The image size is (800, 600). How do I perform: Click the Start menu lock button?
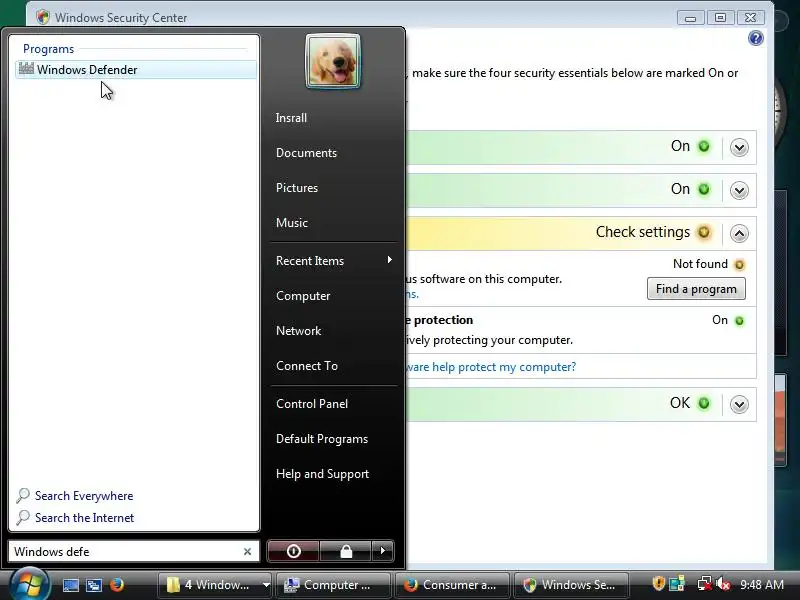pos(346,551)
